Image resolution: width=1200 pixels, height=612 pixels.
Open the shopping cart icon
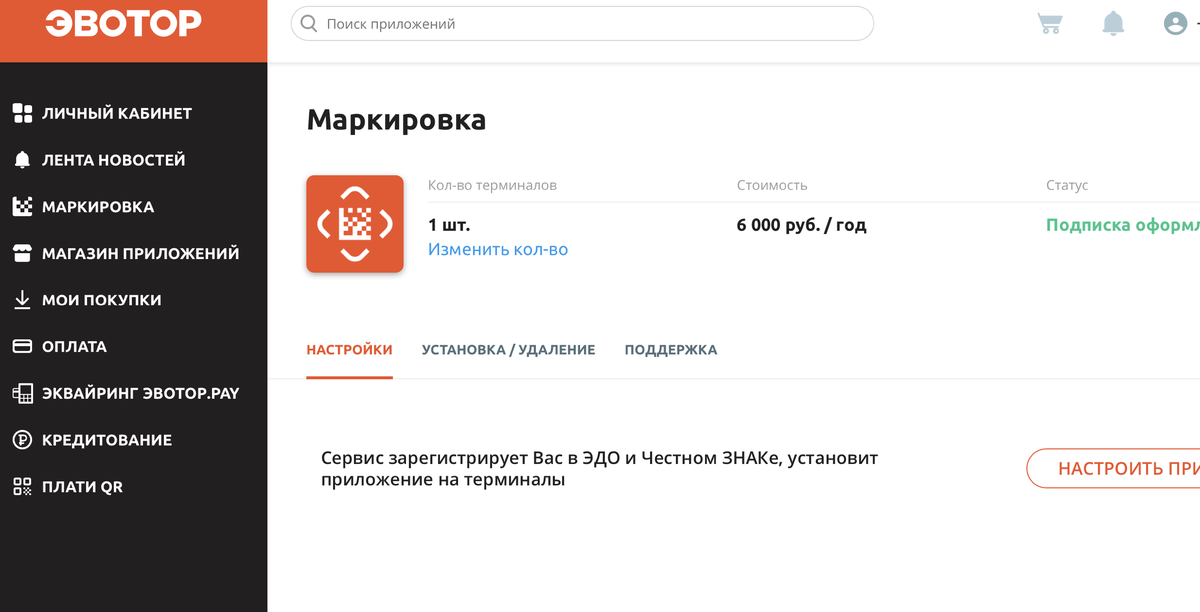(x=1050, y=23)
